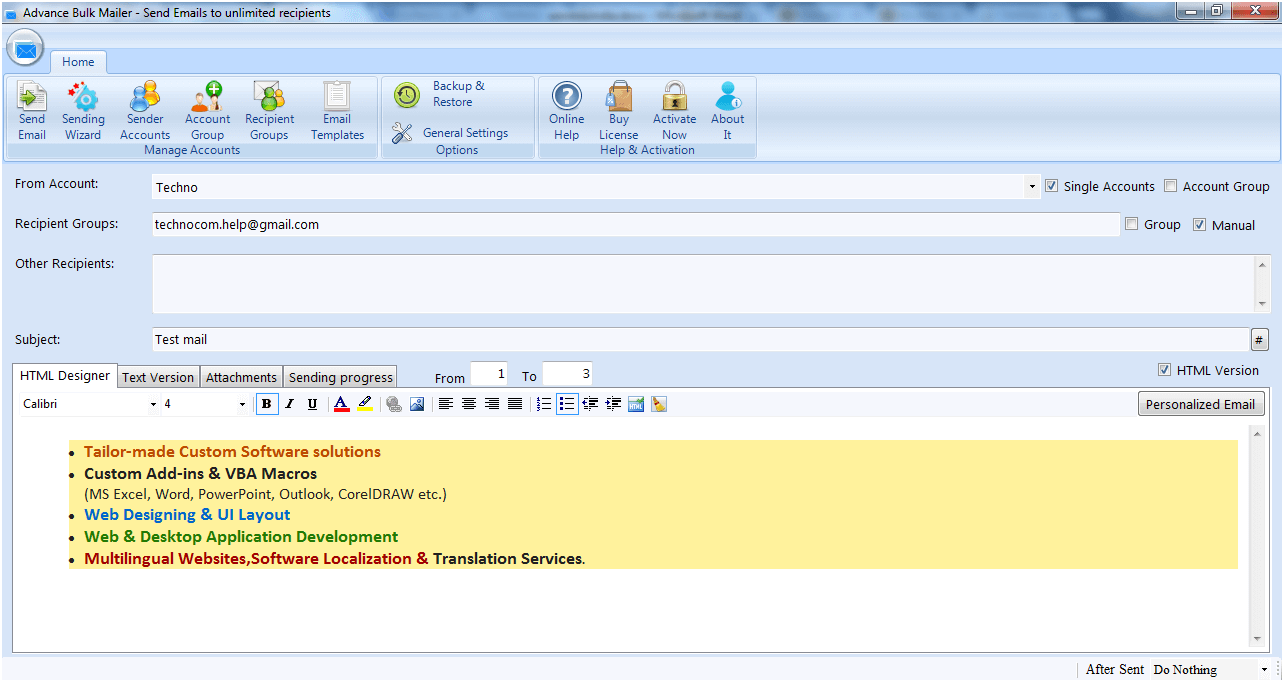Open the font color picker
Image resolution: width=1284 pixels, height=680 pixels.
coord(341,404)
